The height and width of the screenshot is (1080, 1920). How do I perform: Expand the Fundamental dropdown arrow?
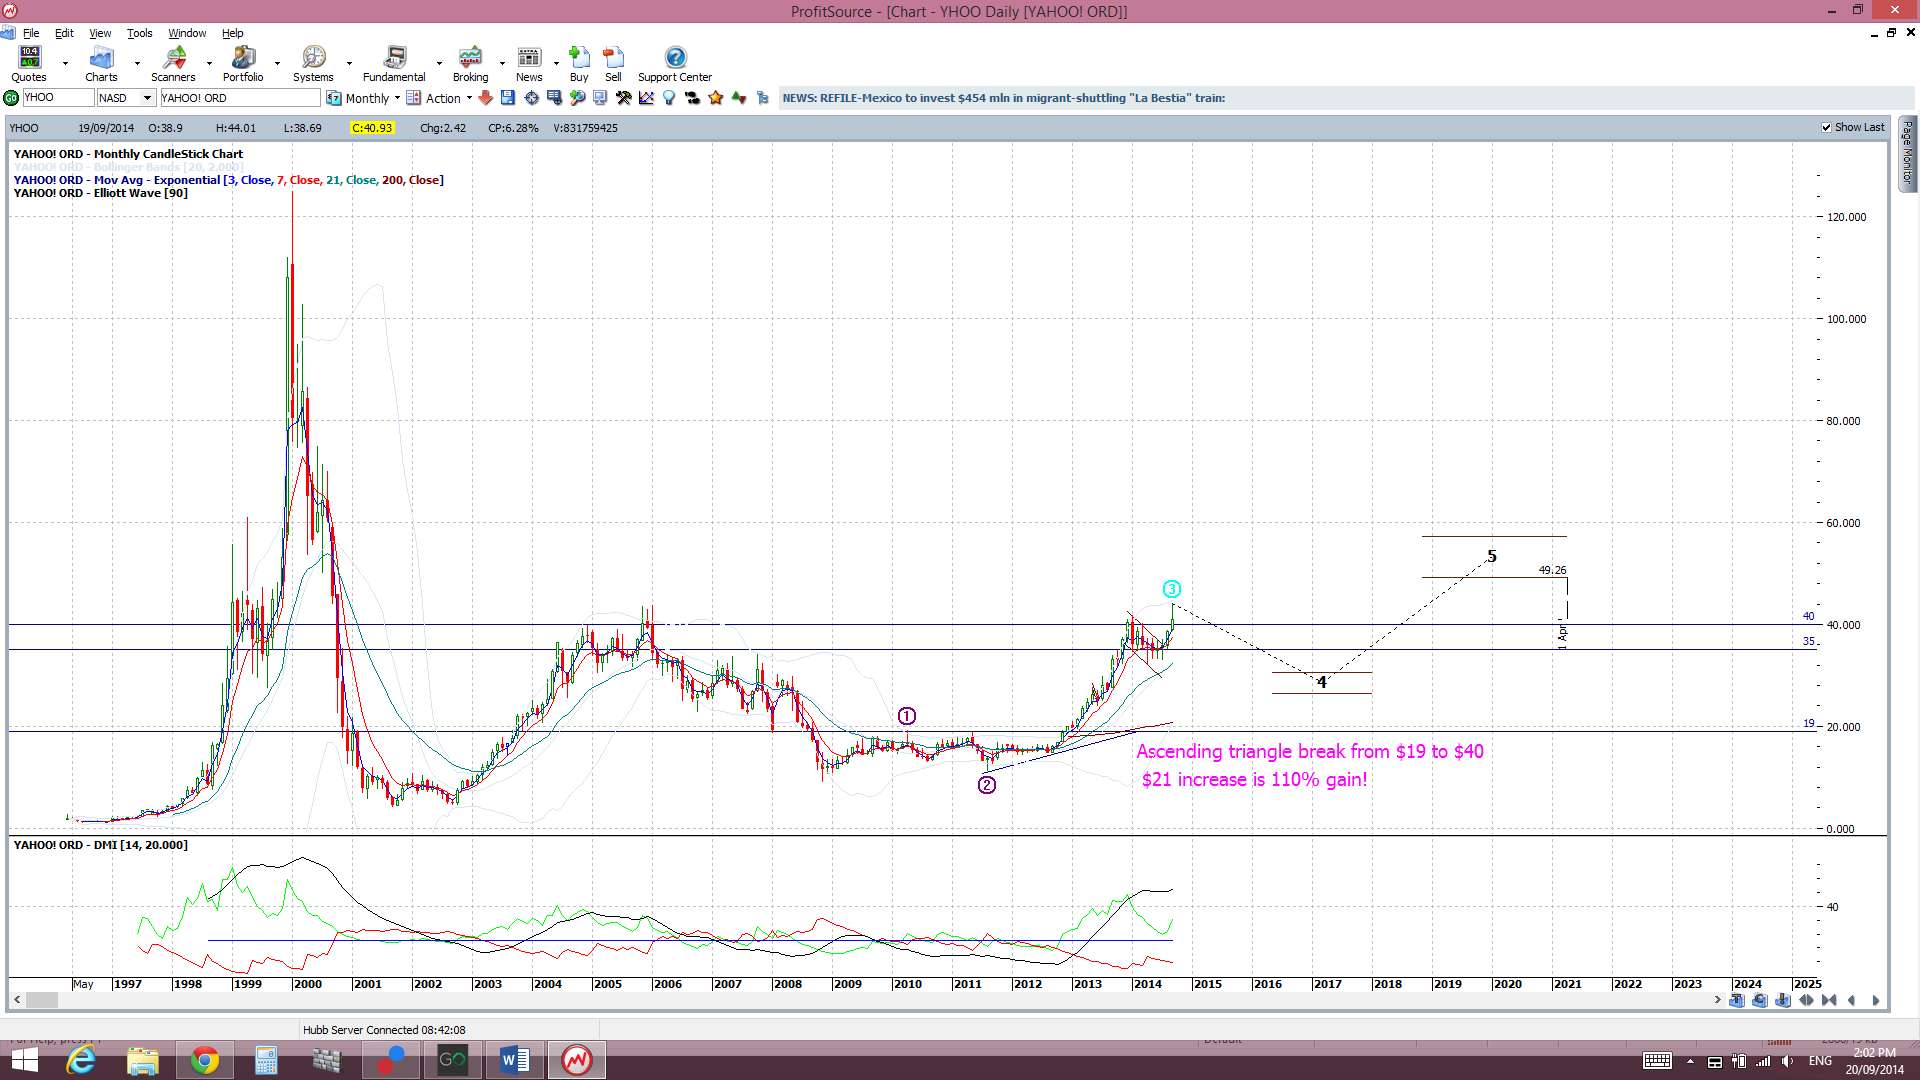coord(439,64)
